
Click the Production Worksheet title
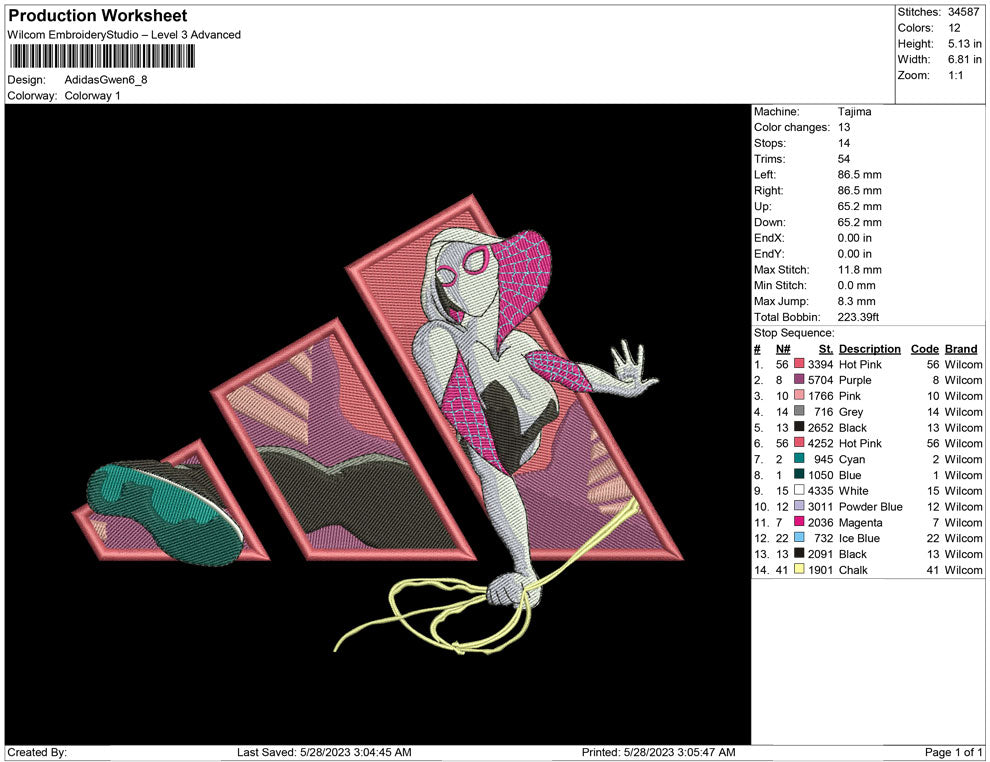click(x=98, y=16)
